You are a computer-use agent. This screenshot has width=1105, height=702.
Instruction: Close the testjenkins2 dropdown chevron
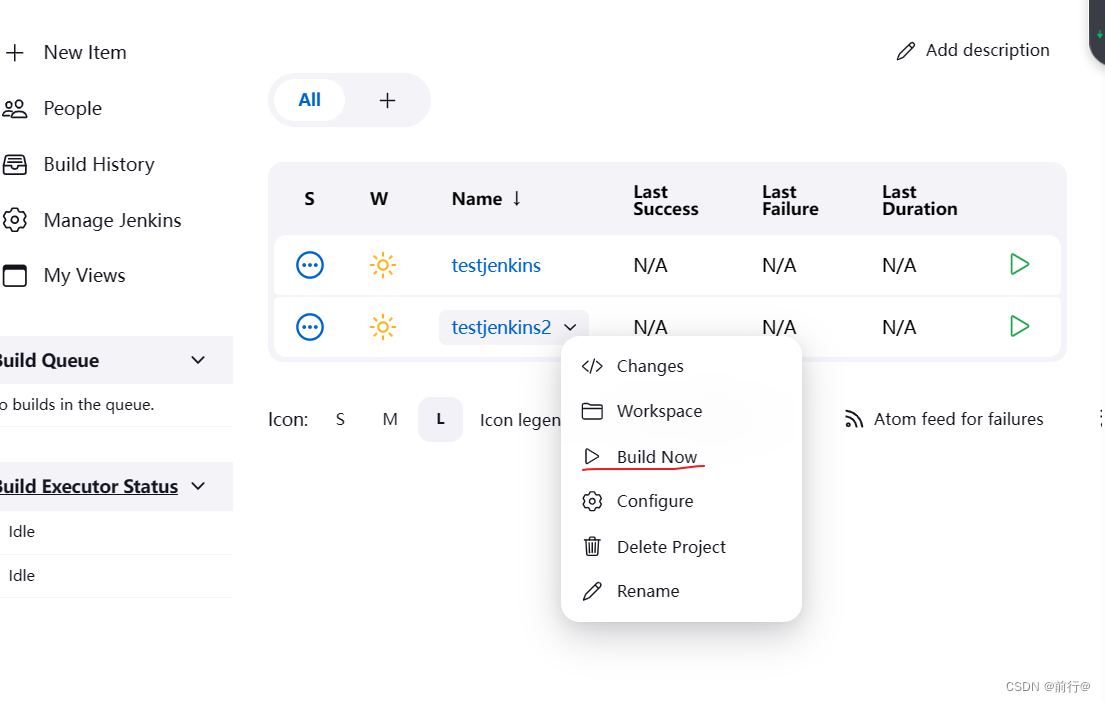click(570, 328)
